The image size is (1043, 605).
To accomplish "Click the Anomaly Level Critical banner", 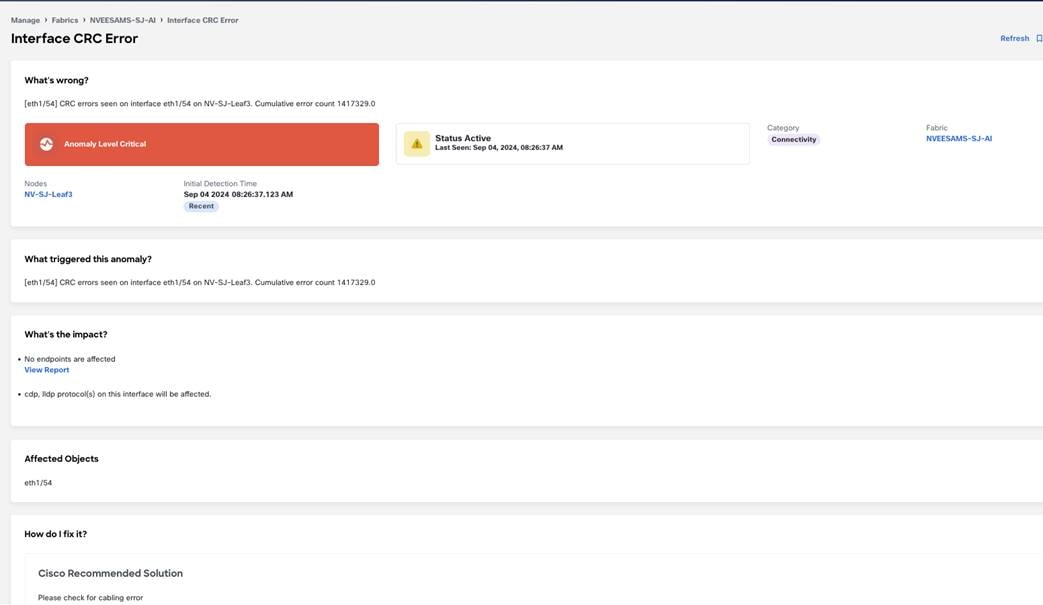I will click(x=202, y=144).
